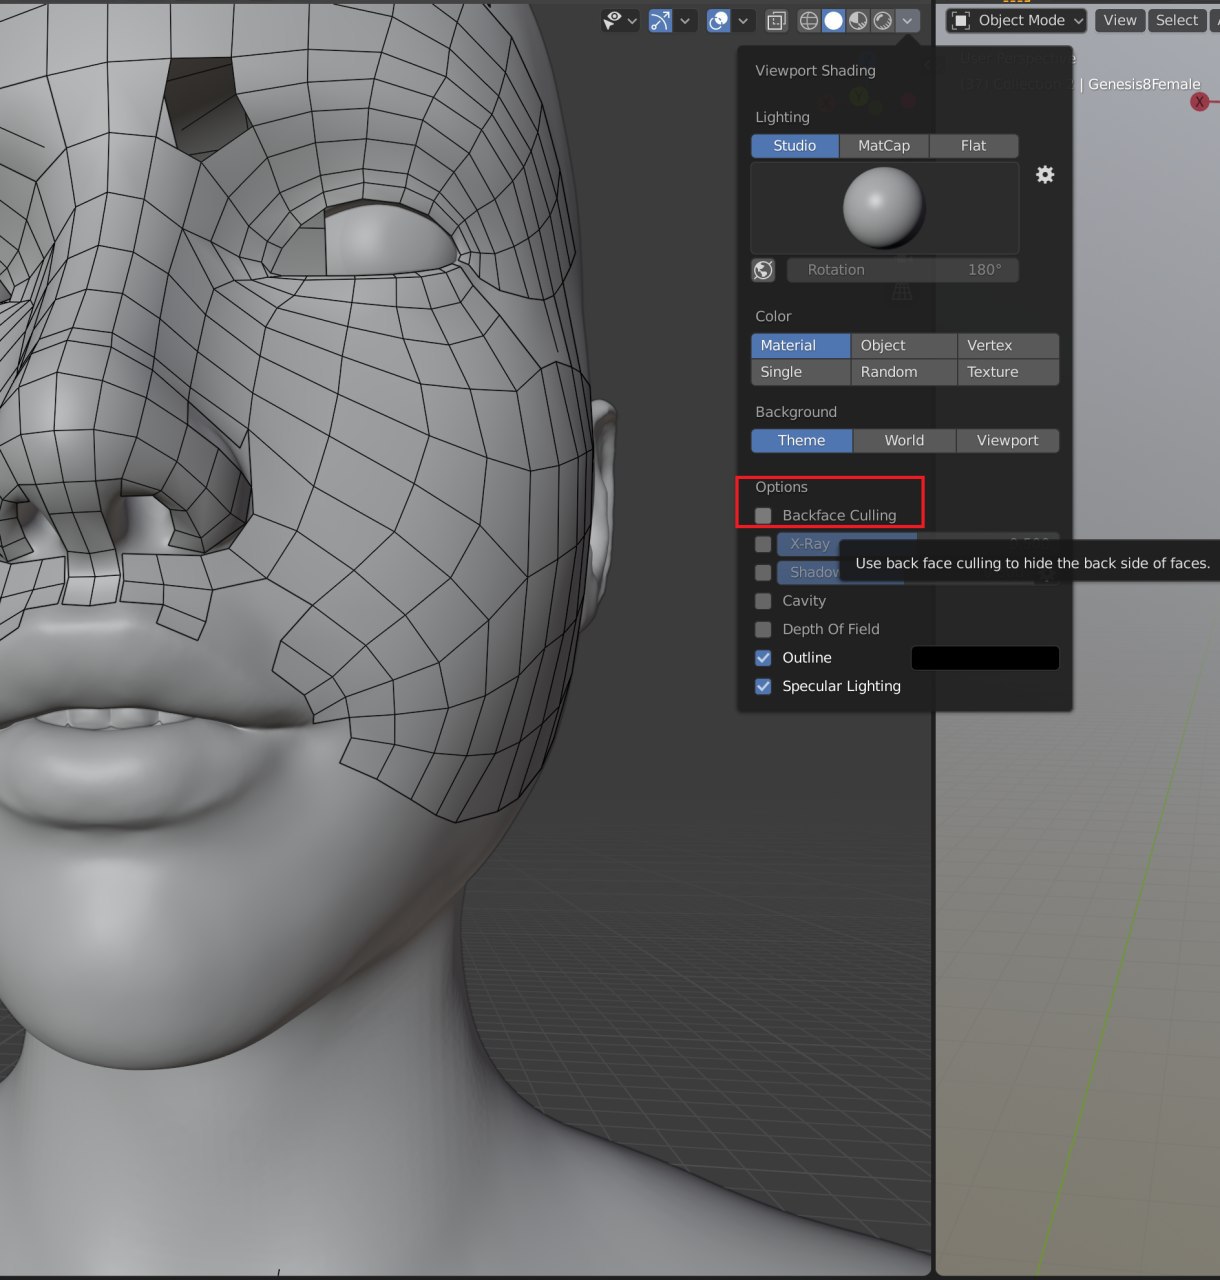Switch to Rendered shading mode icon
The height and width of the screenshot is (1280, 1220).
coord(883,20)
